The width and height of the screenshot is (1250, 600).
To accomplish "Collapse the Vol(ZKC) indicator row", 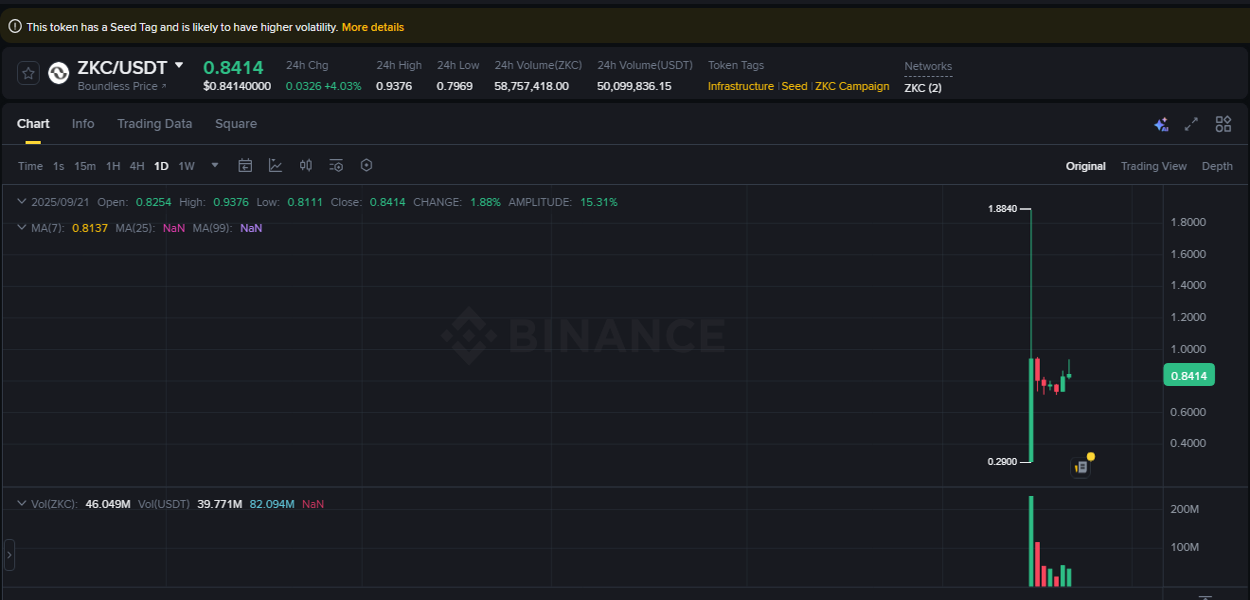I will coord(20,503).
